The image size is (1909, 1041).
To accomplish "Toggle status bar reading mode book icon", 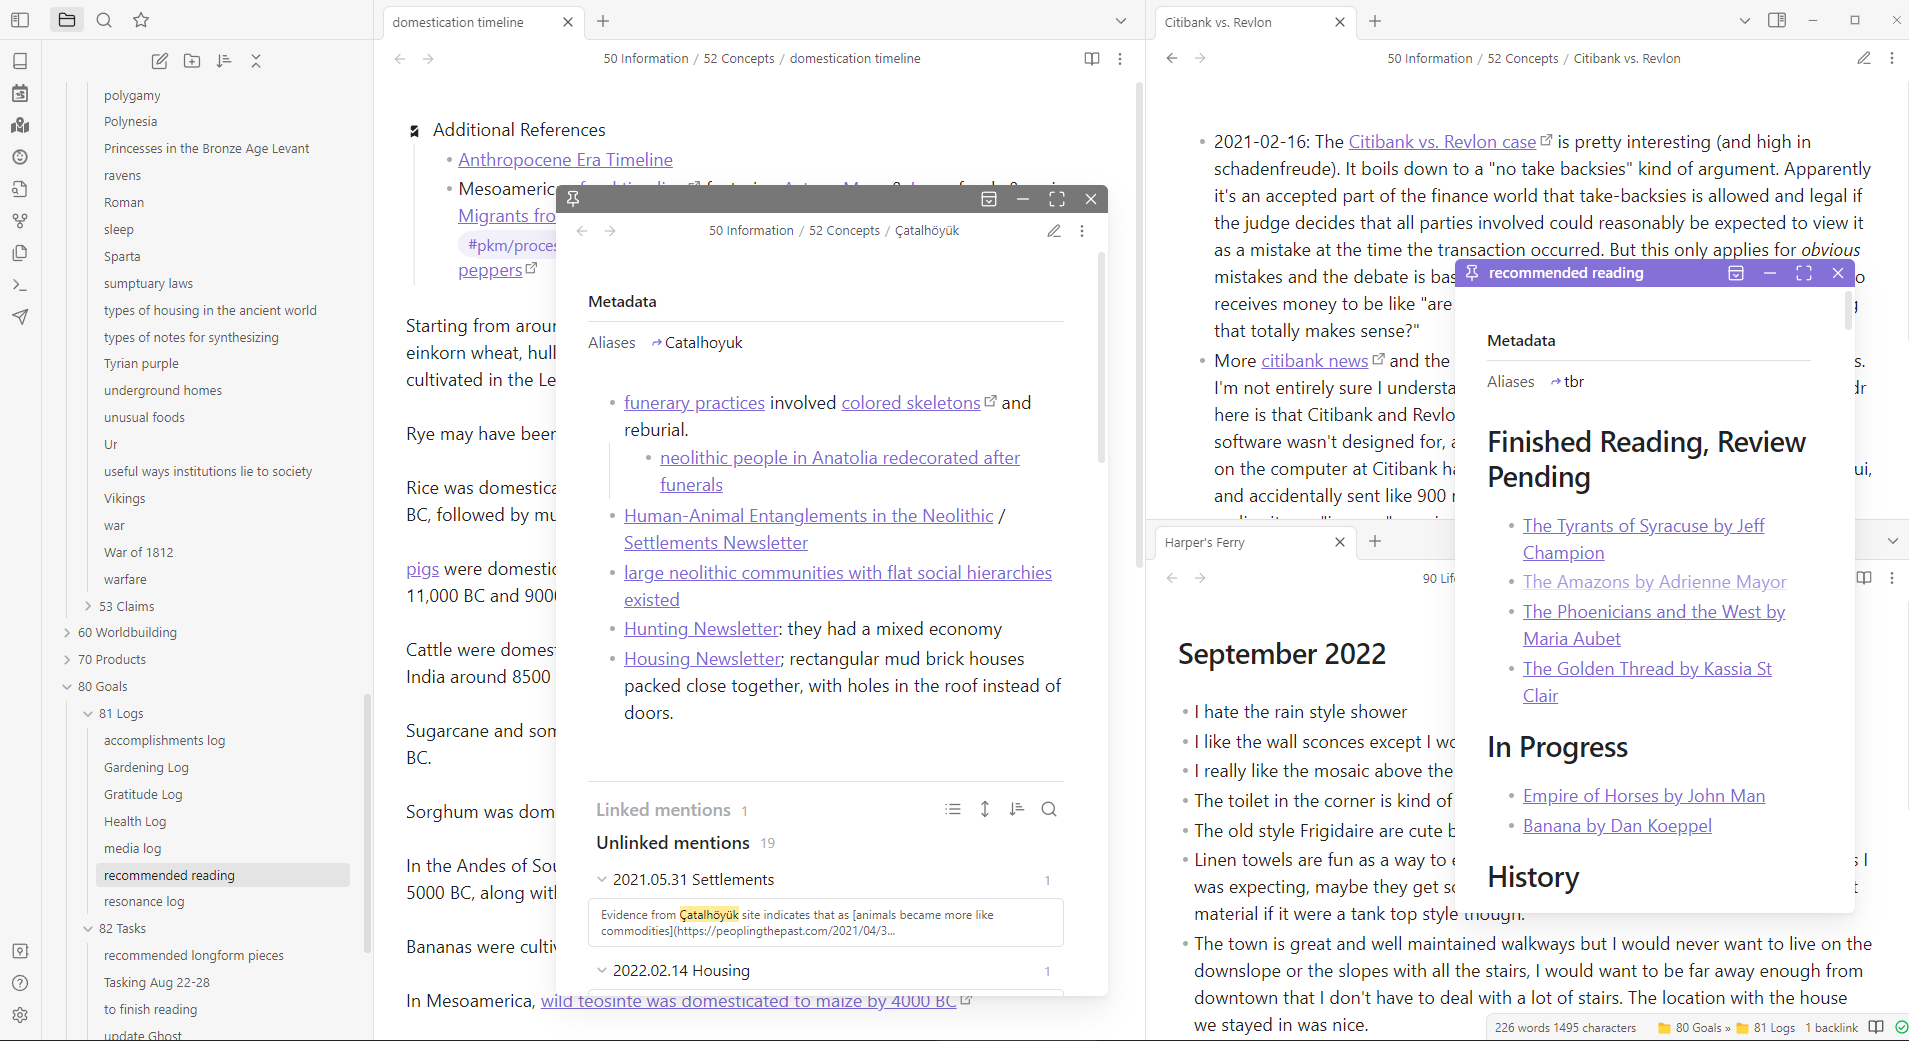I will [1876, 1027].
